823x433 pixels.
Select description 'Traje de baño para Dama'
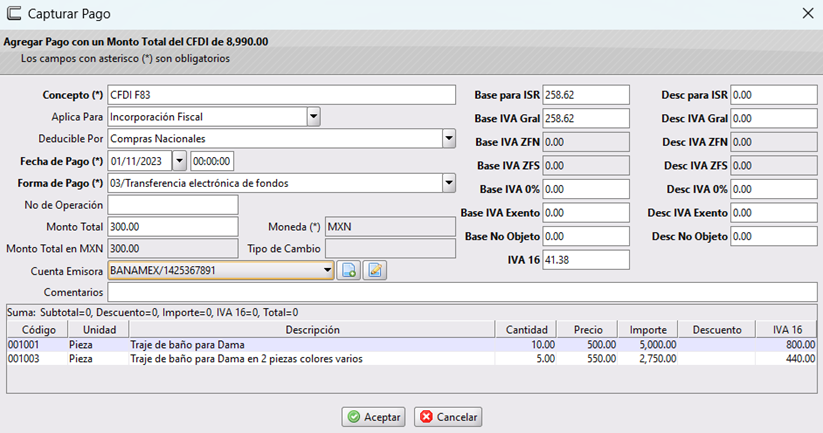(312, 345)
